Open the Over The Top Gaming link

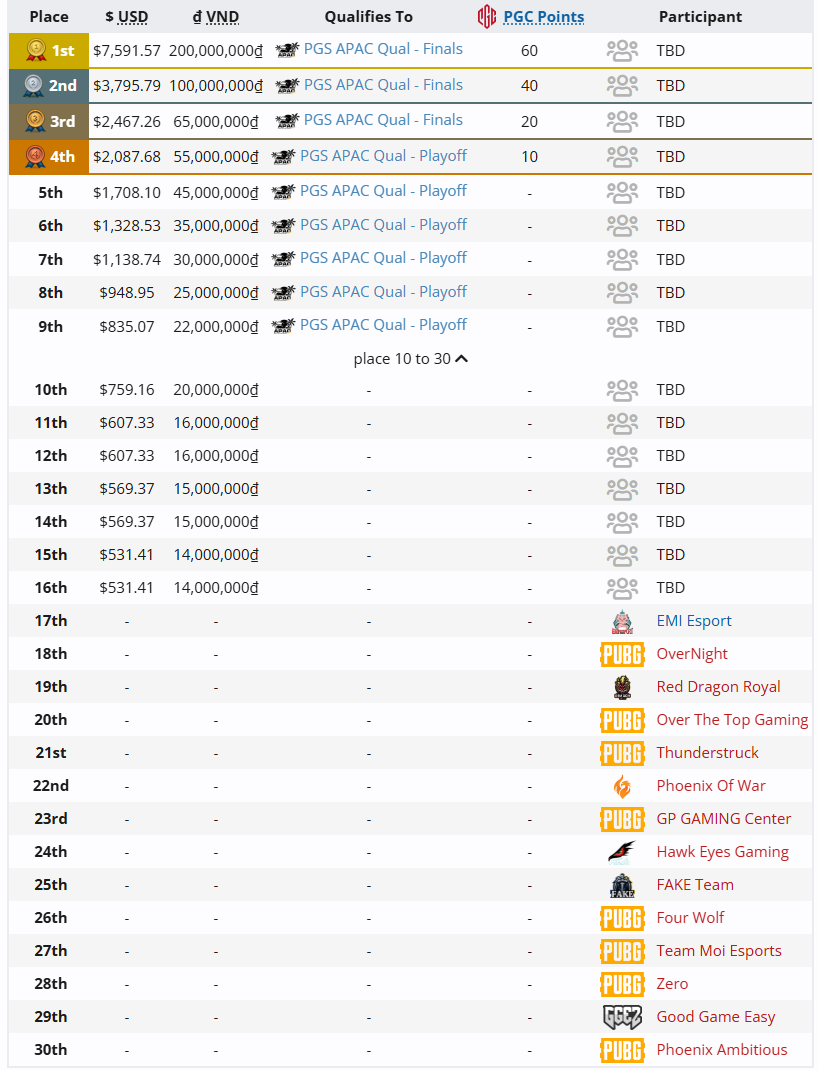732,720
